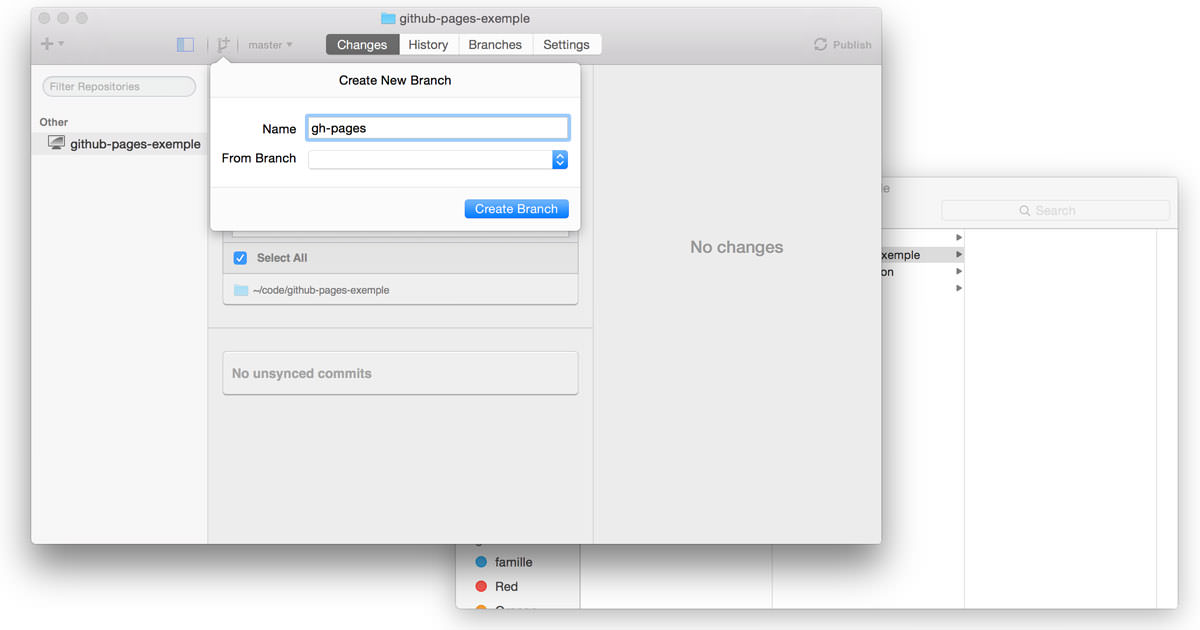Click the folder icon in window title
1200x630 pixels.
[x=388, y=18]
